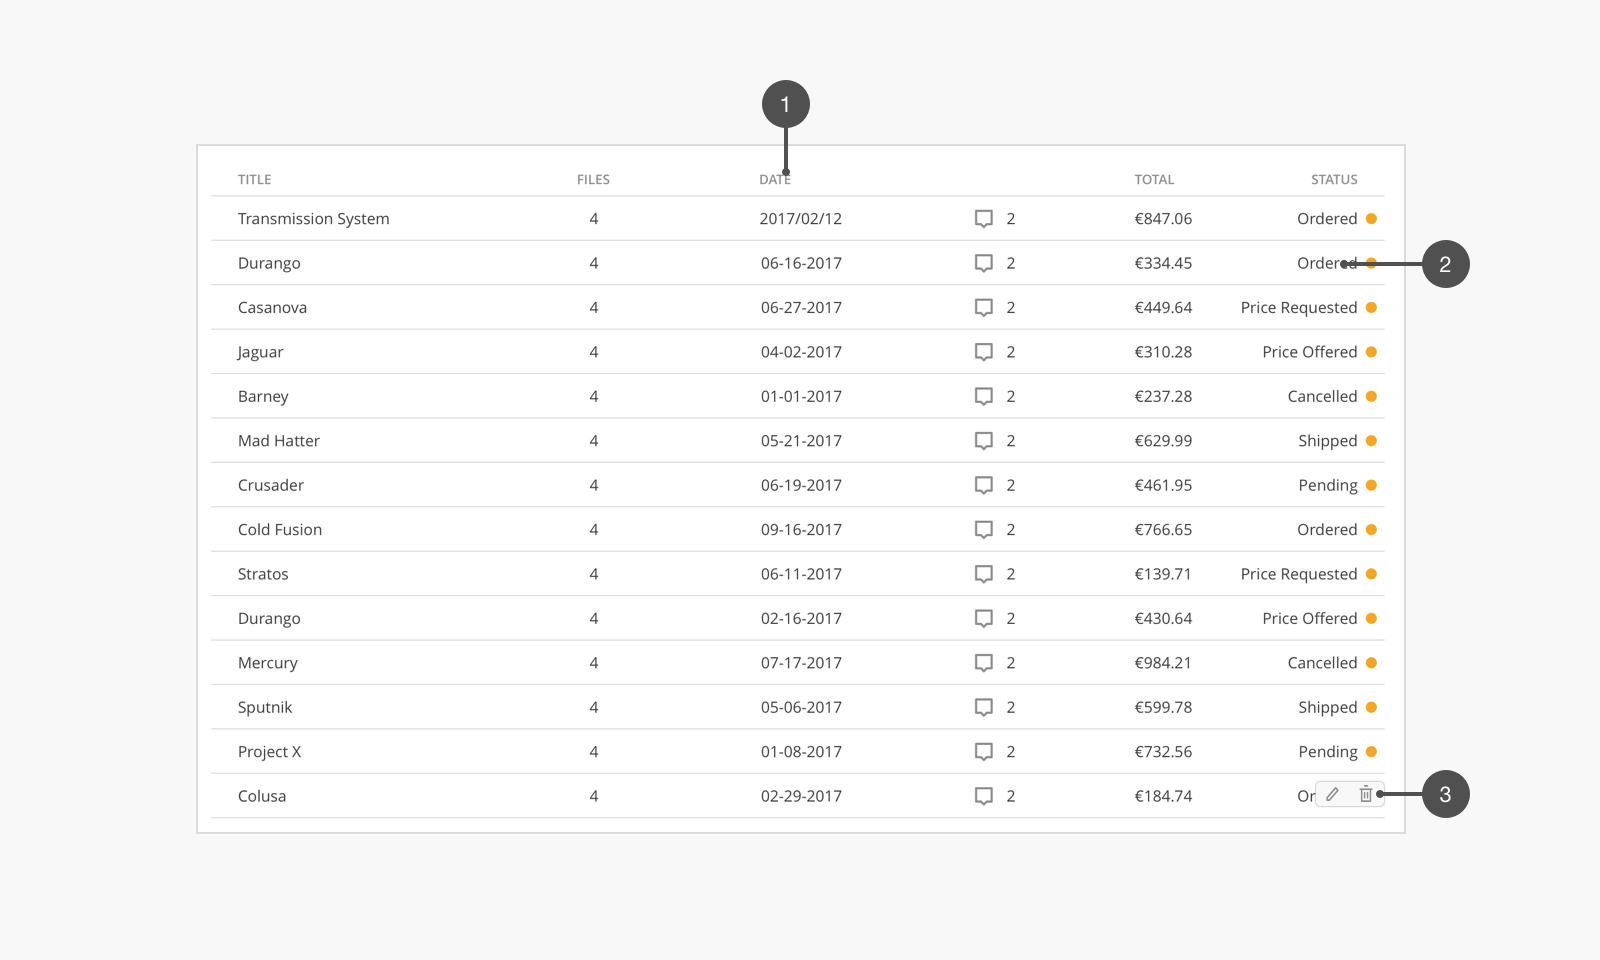Screen dimensions: 1600x960
Task: Open comments in the Stratos row
Action: [x=984, y=574]
